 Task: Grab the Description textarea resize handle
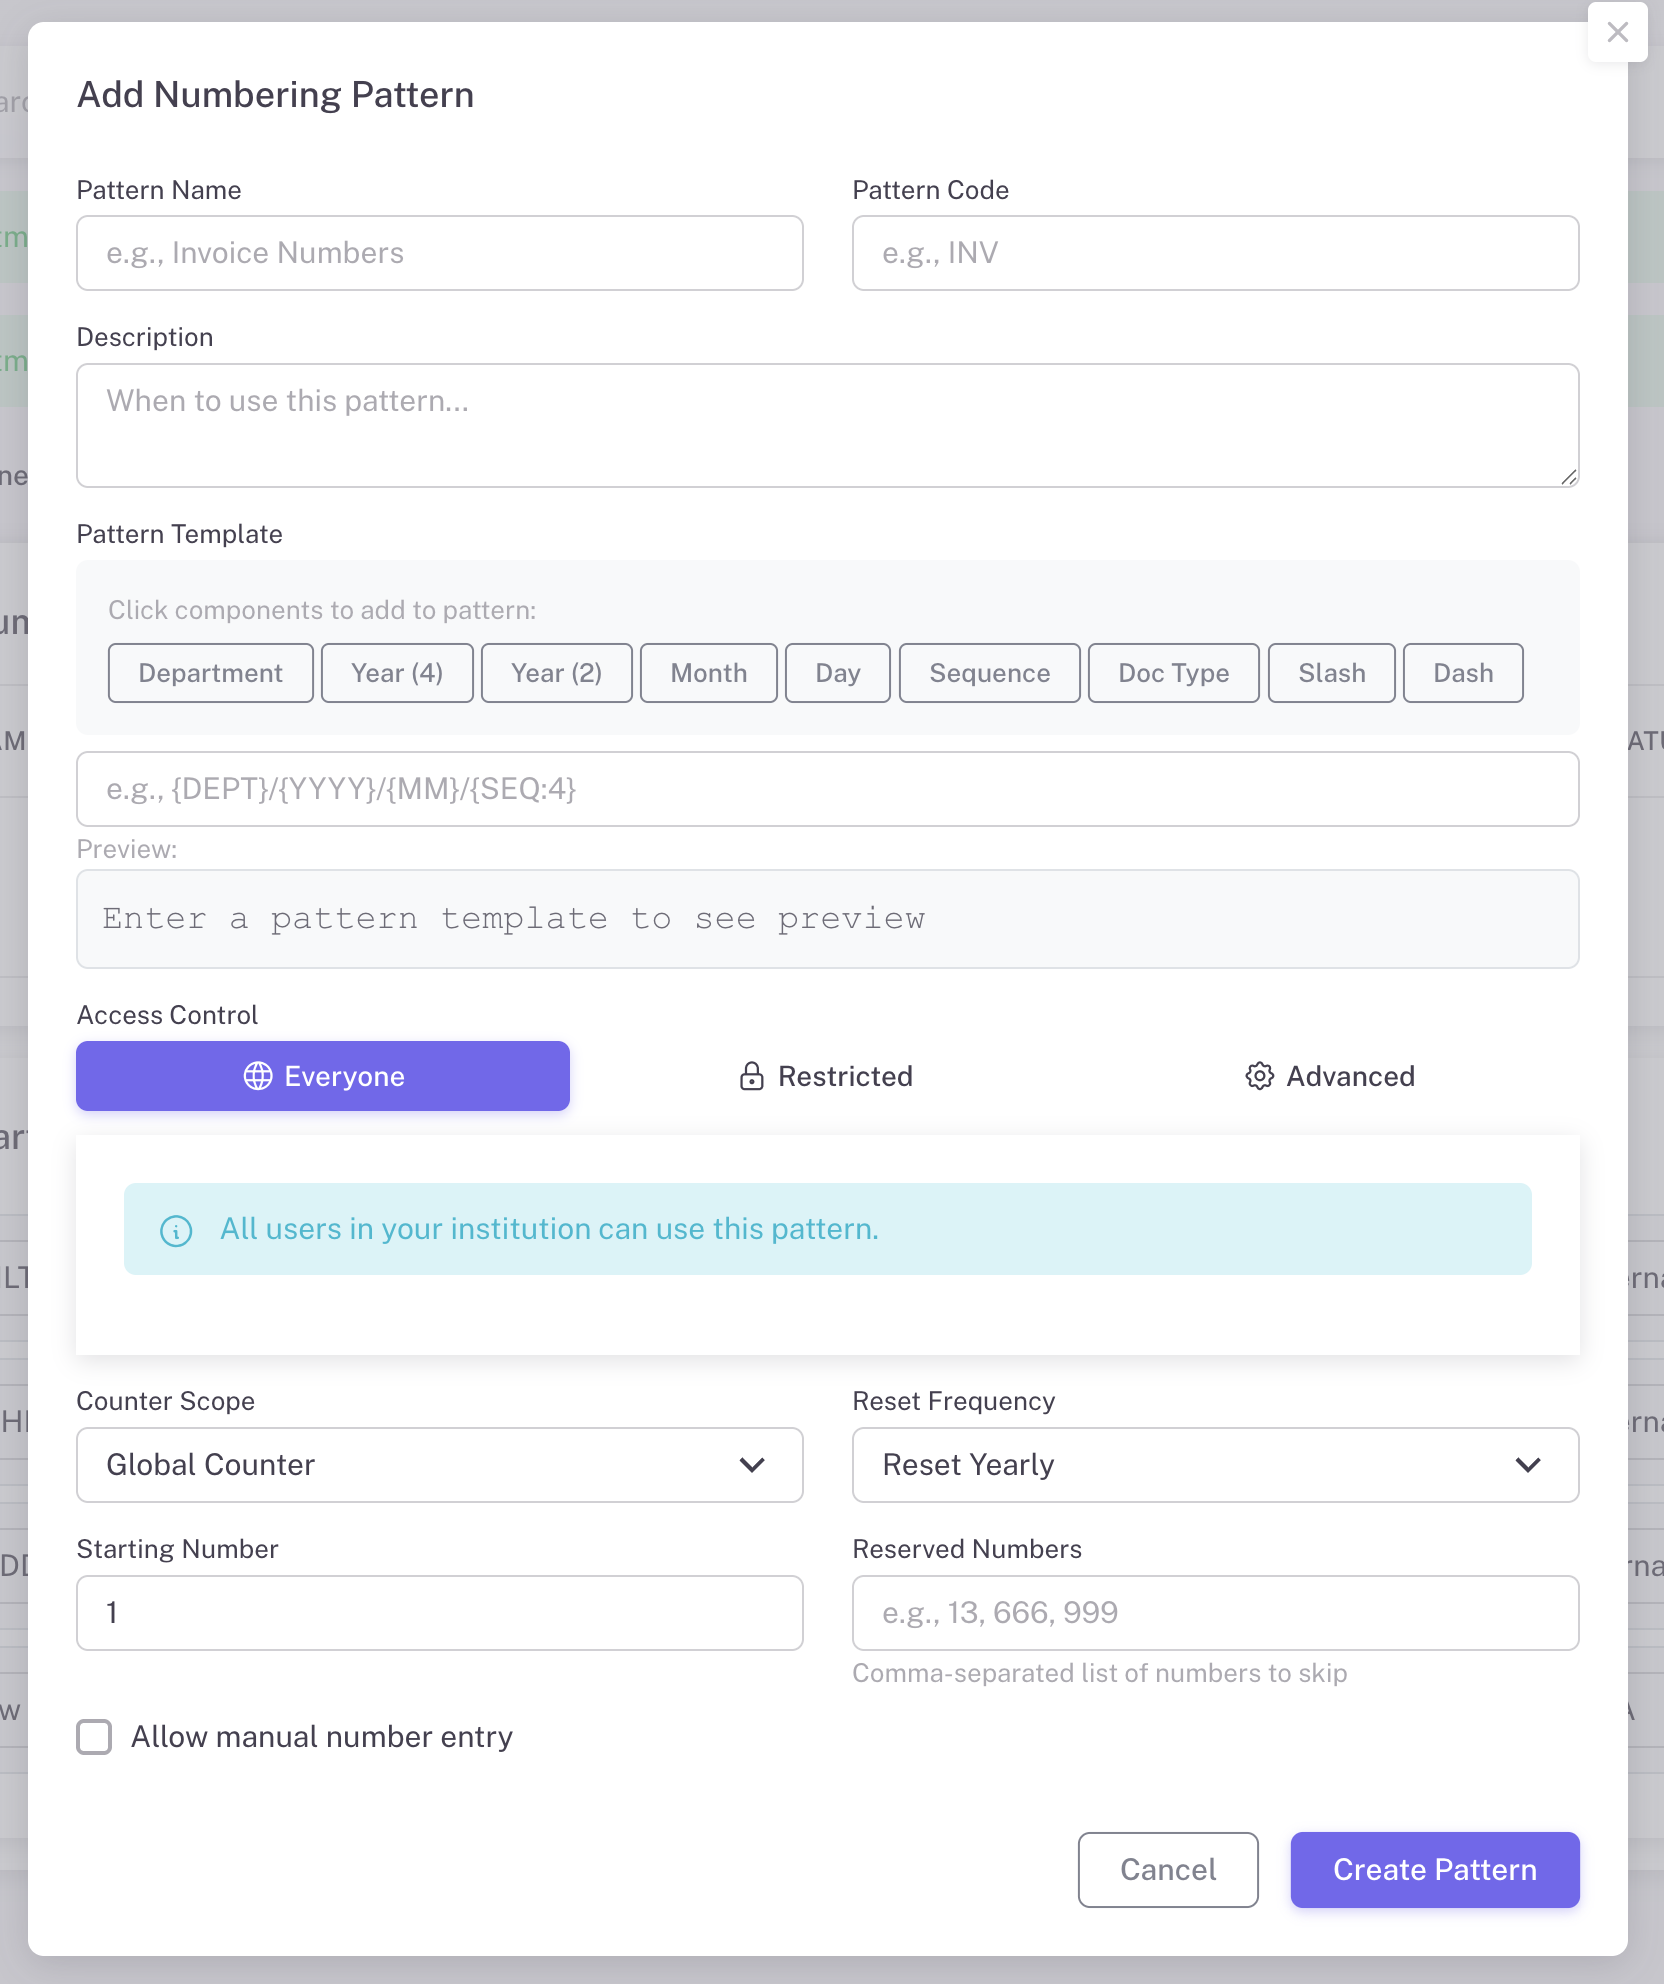tap(1569, 478)
